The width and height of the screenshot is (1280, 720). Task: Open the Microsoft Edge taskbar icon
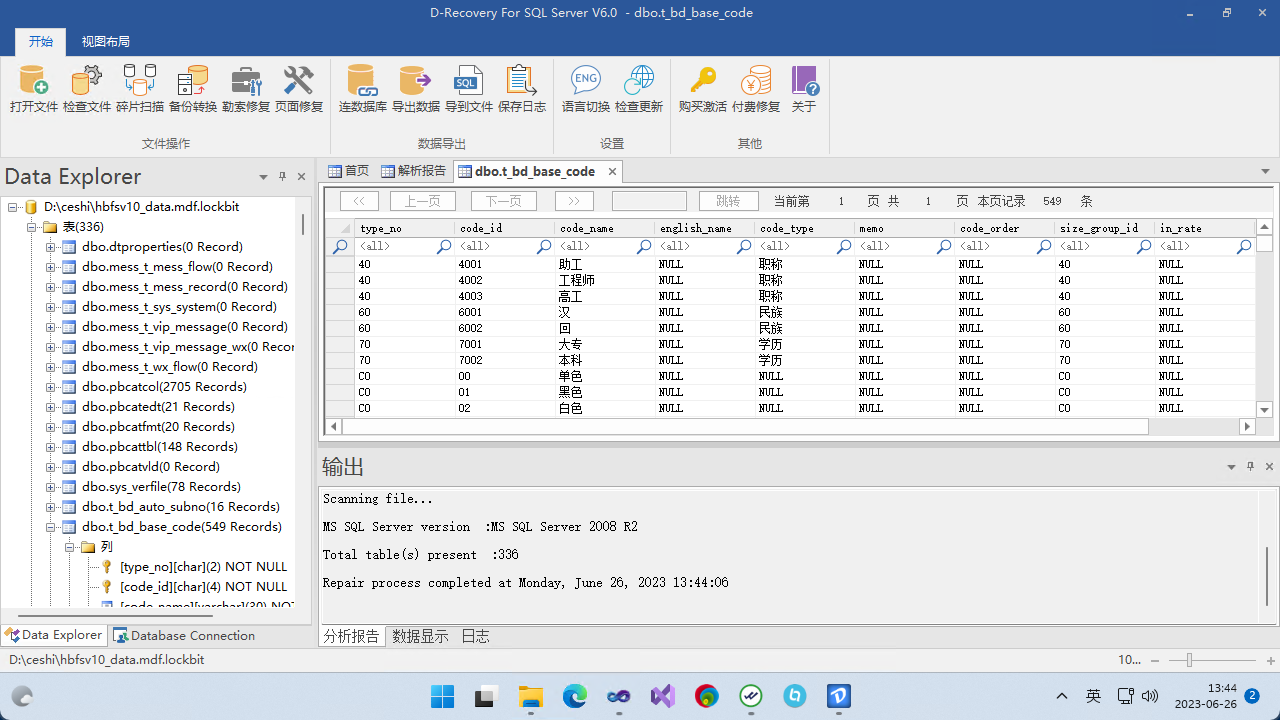574,695
